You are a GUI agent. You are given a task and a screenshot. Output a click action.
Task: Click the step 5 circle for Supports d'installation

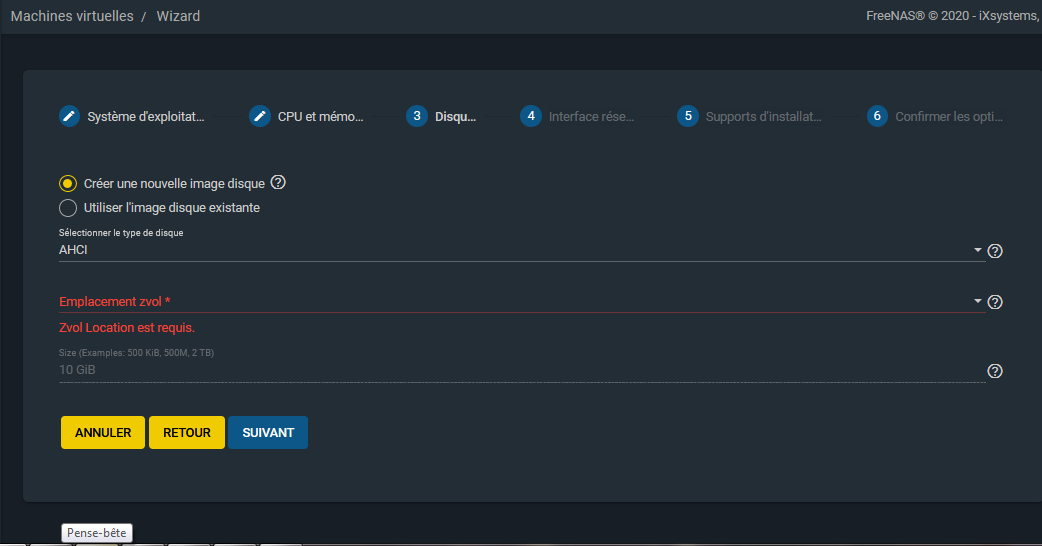click(687, 116)
